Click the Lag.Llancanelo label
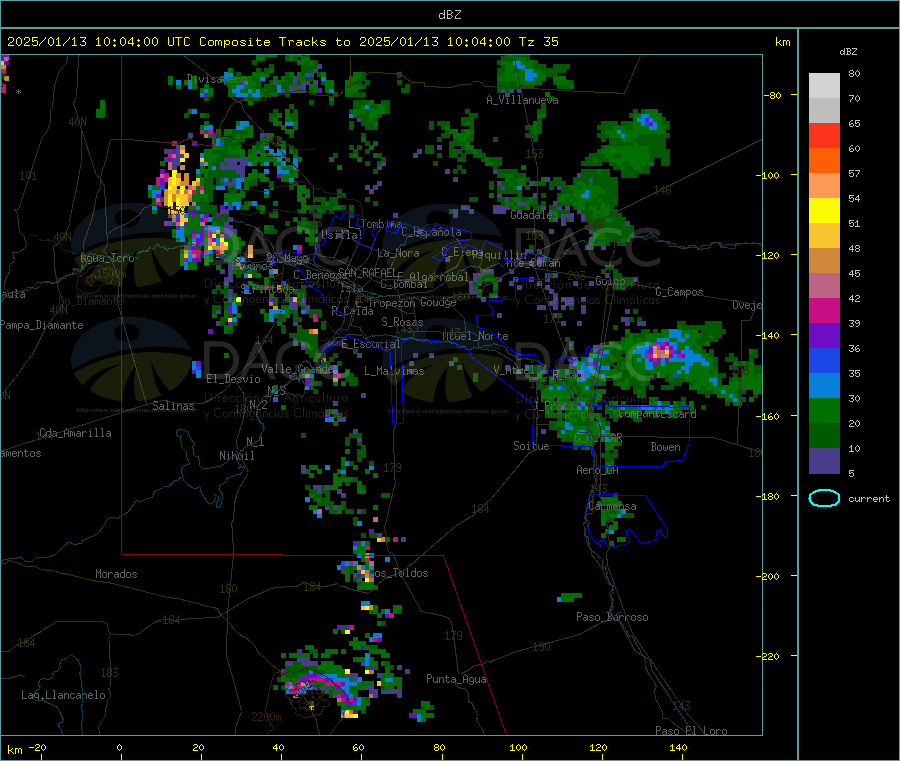Screen dimensions: 900x761 [x=63, y=695]
